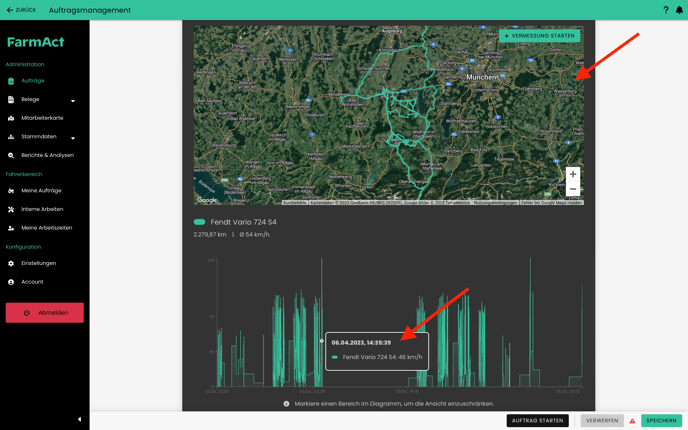Click Vermessung Starten on the map
This screenshot has height=430, width=688.
point(539,36)
